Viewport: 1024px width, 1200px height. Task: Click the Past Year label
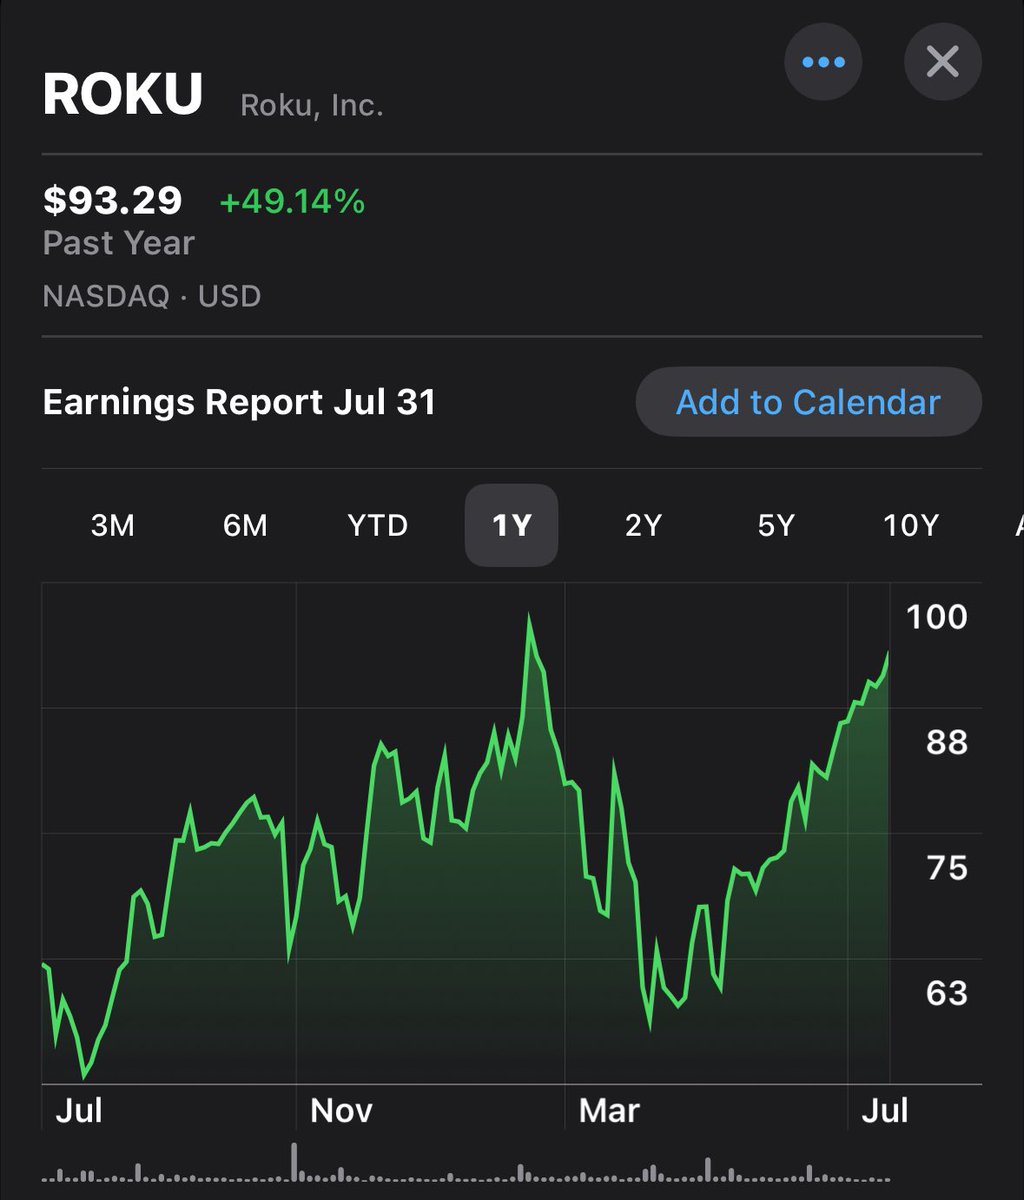[119, 243]
